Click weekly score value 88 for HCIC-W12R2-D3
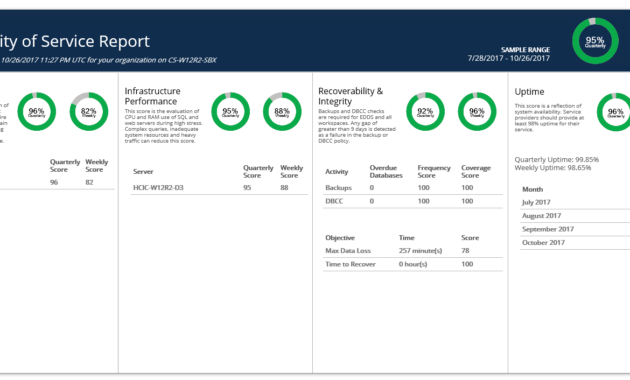This screenshot has height=380, width=630. pos(284,188)
